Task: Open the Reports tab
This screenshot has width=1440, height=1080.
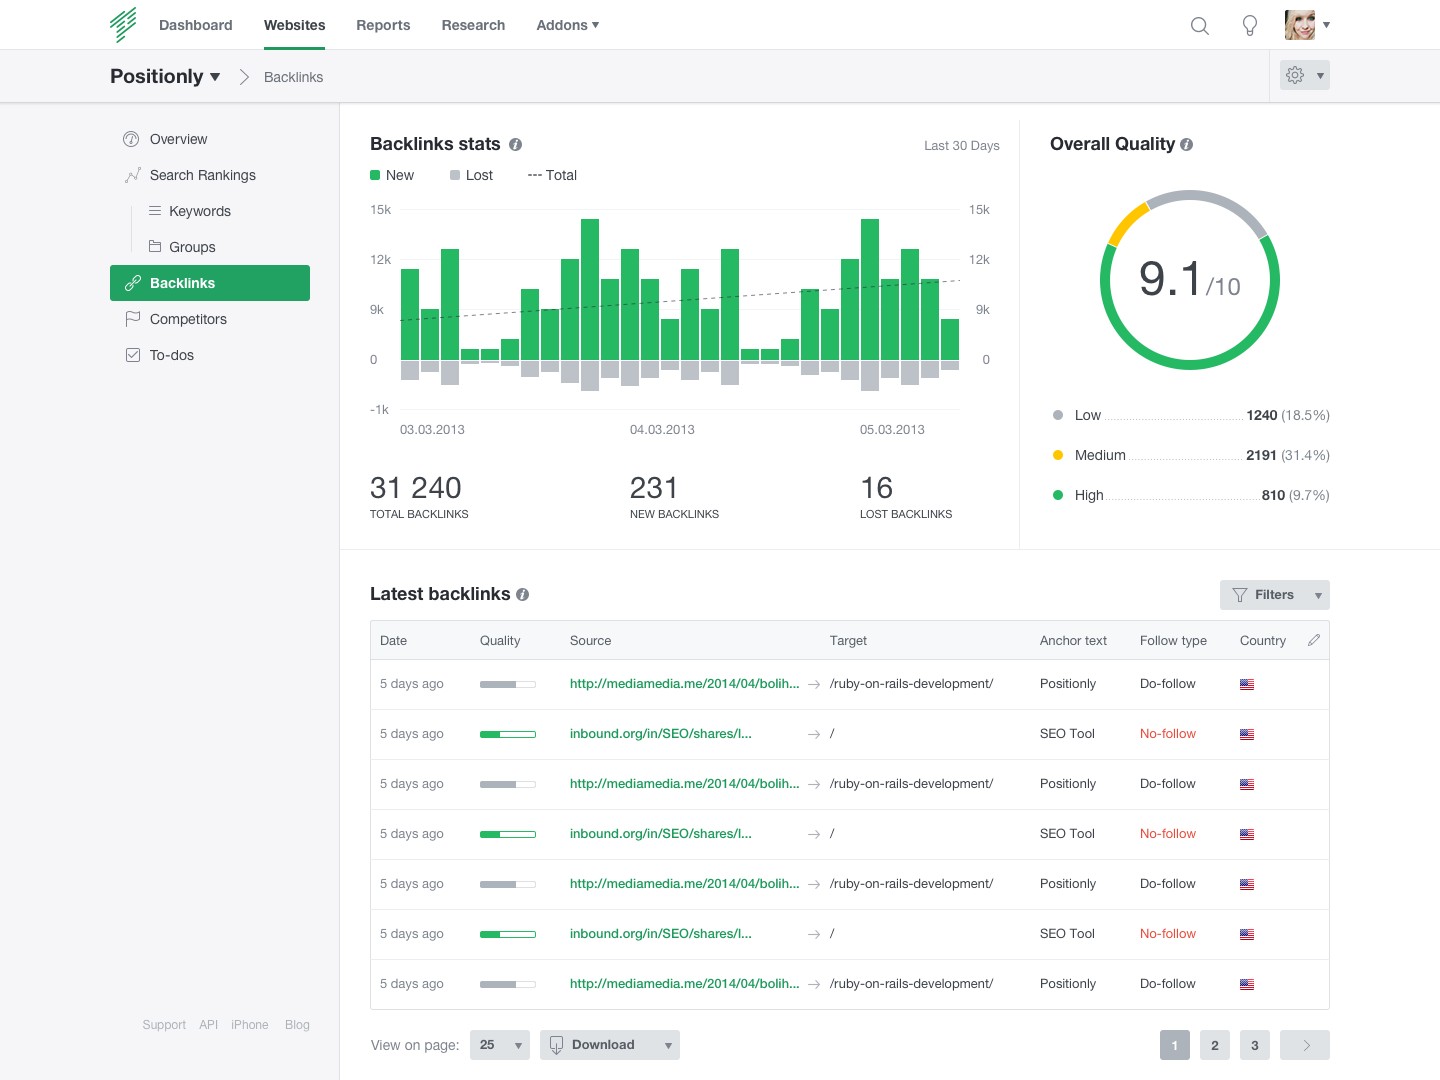Action: coord(383,25)
